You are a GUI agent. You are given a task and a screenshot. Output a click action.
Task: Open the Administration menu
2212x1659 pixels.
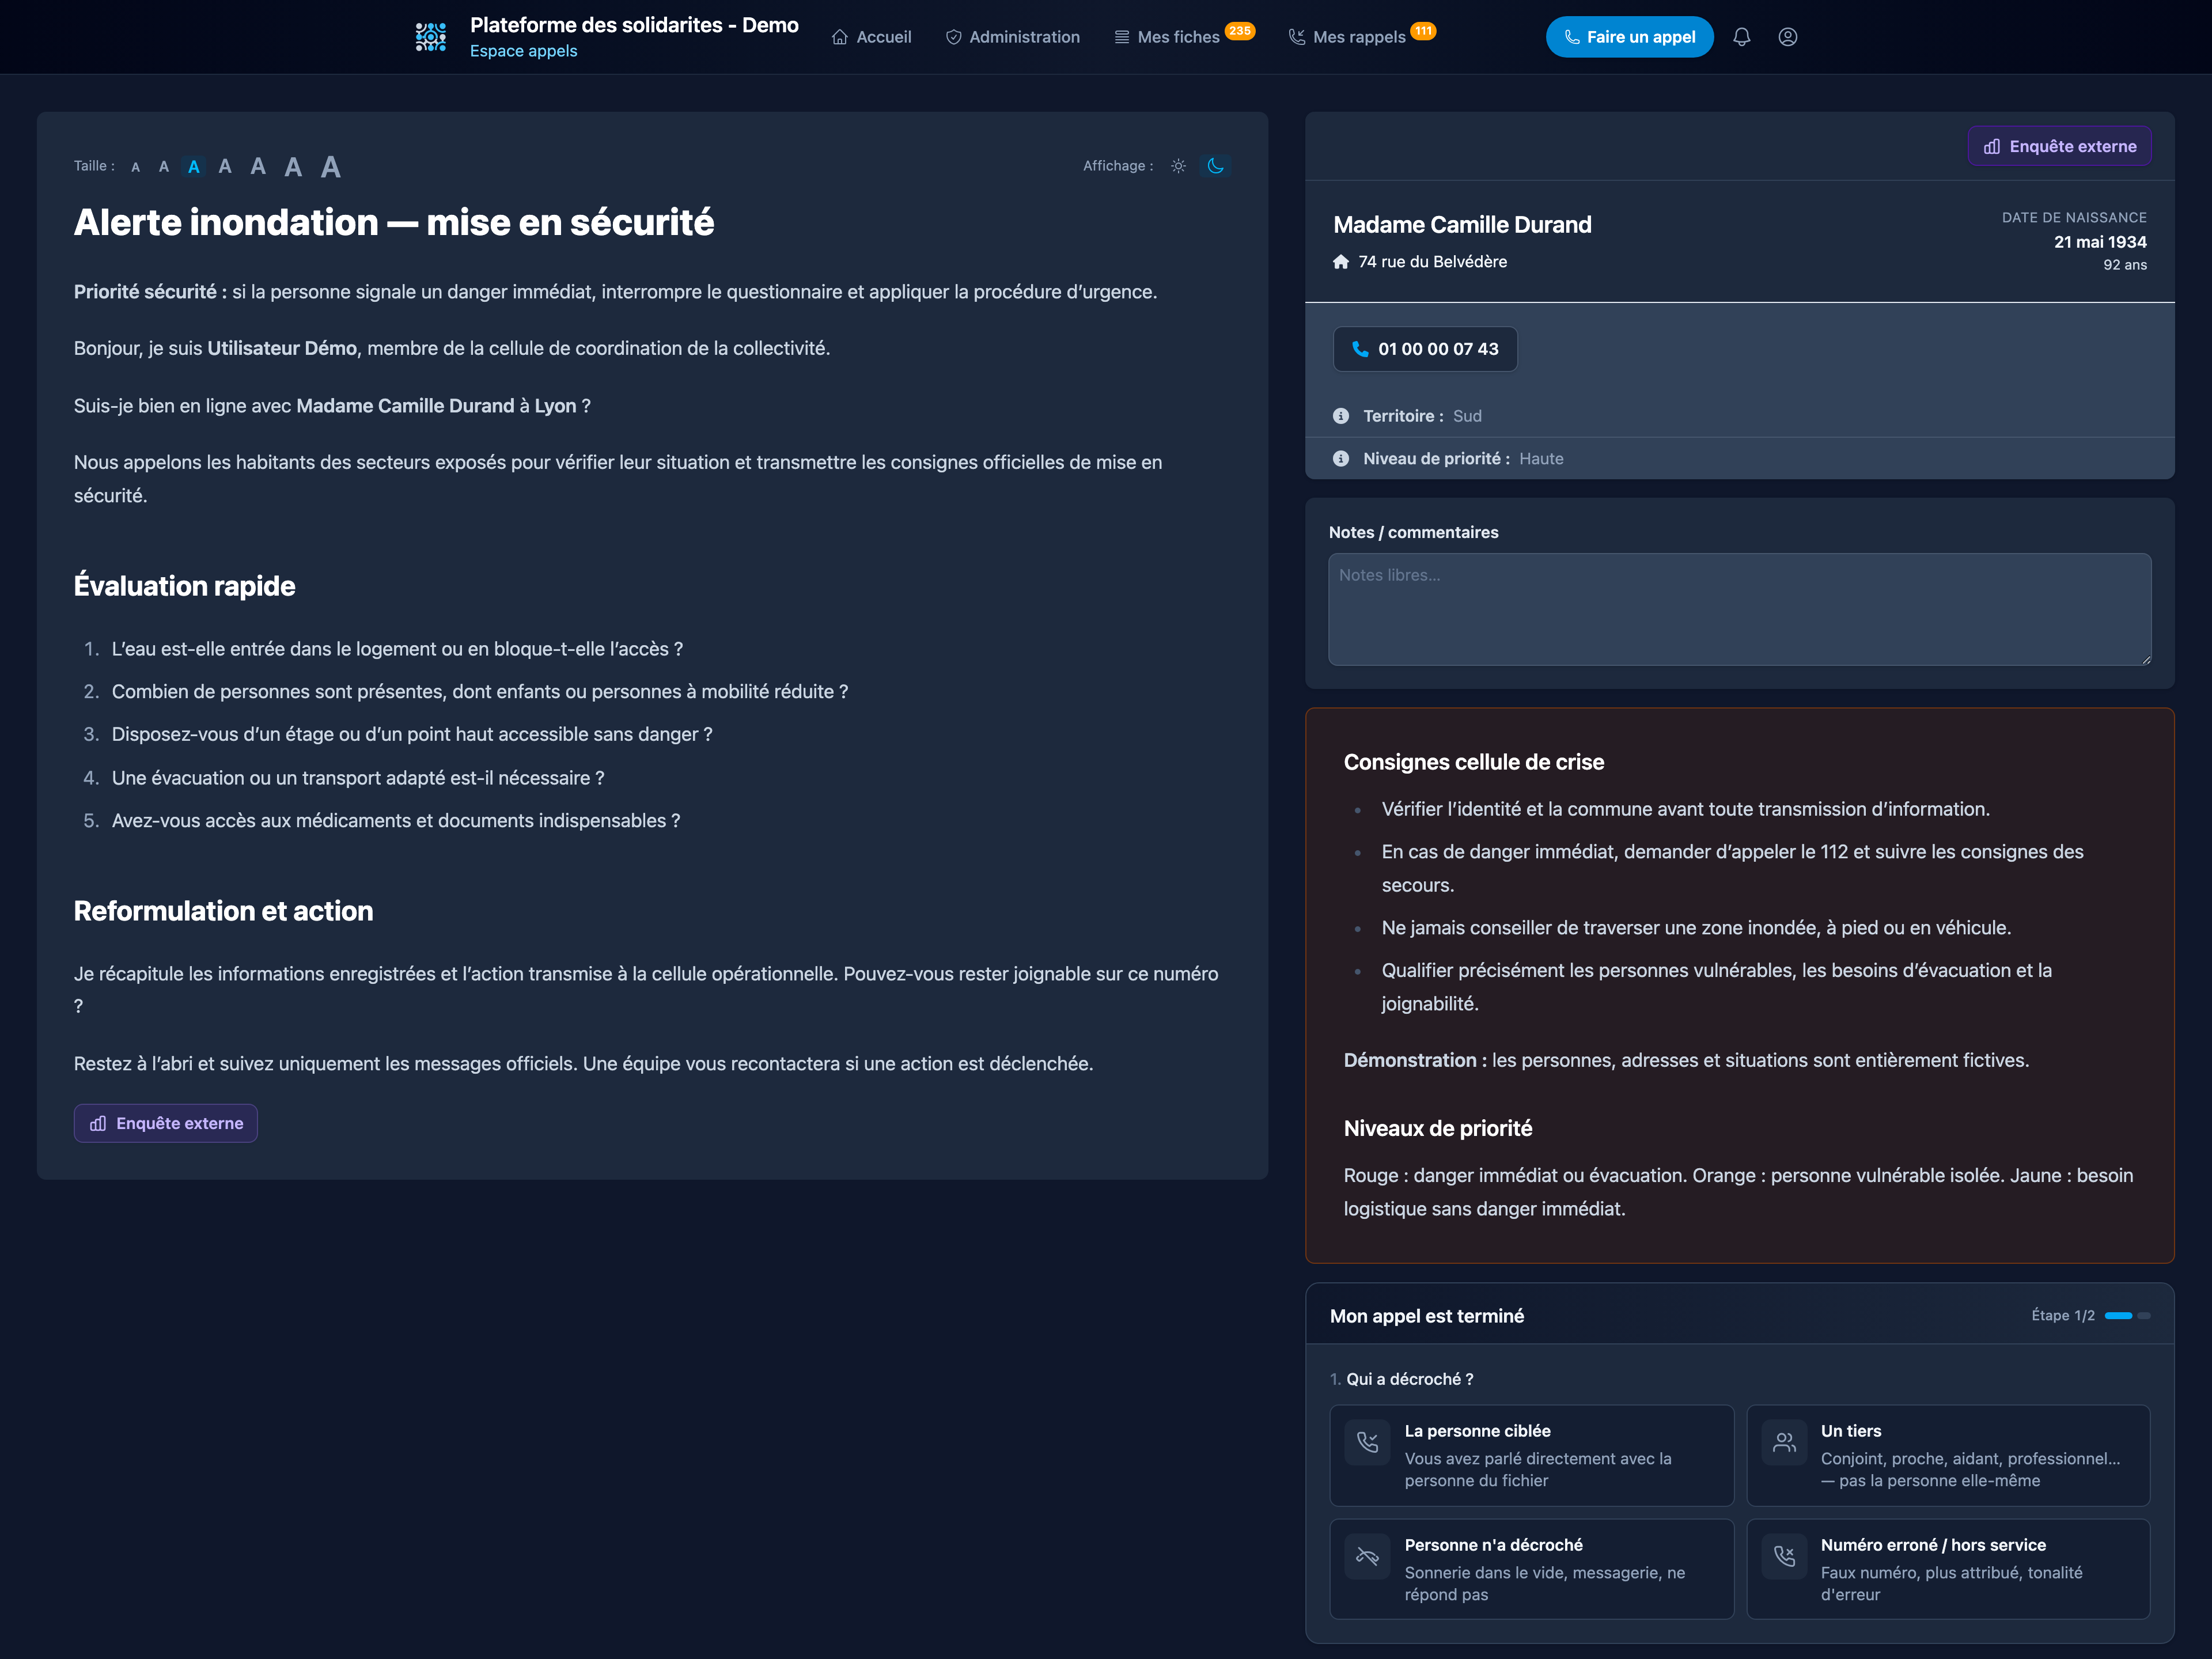pos(1012,37)
